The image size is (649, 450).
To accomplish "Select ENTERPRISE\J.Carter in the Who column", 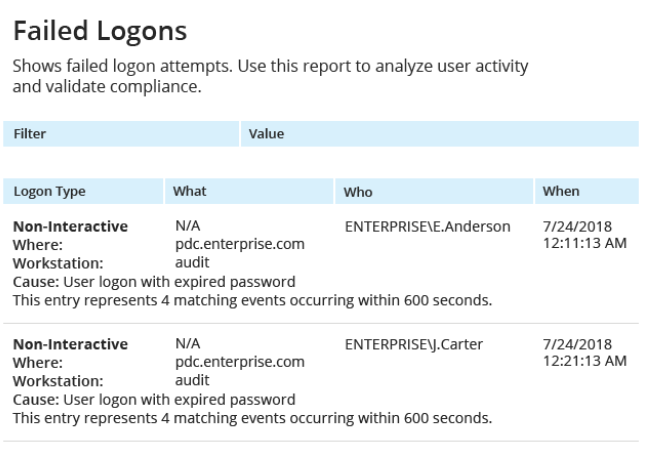I will (x=413, y=345).
